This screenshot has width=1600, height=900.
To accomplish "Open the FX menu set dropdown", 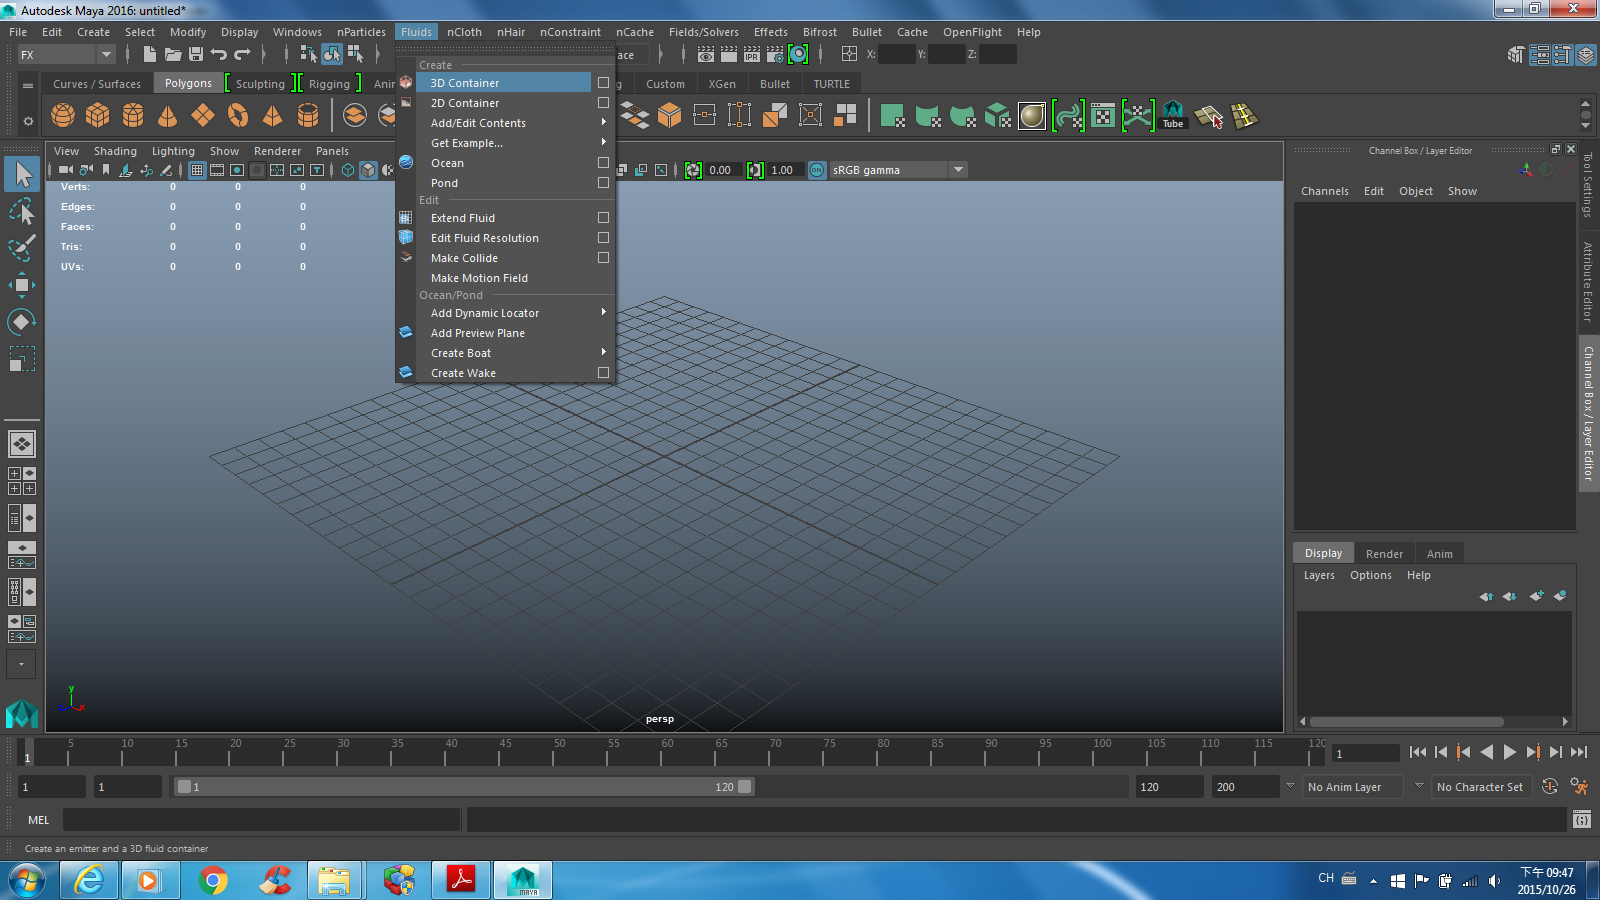I will pos(105,54).
